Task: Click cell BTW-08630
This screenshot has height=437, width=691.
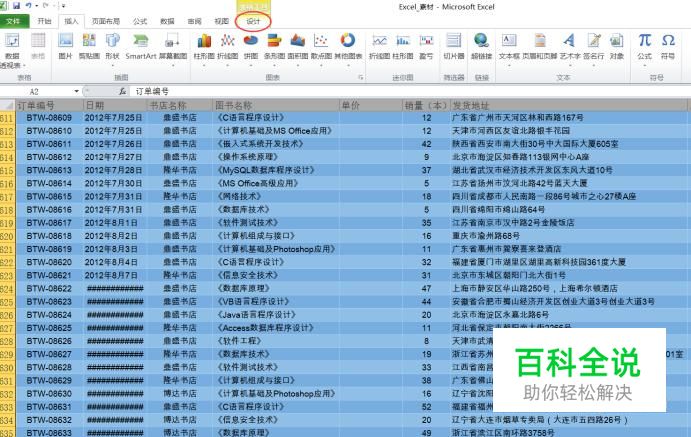Action: point(49,393)
